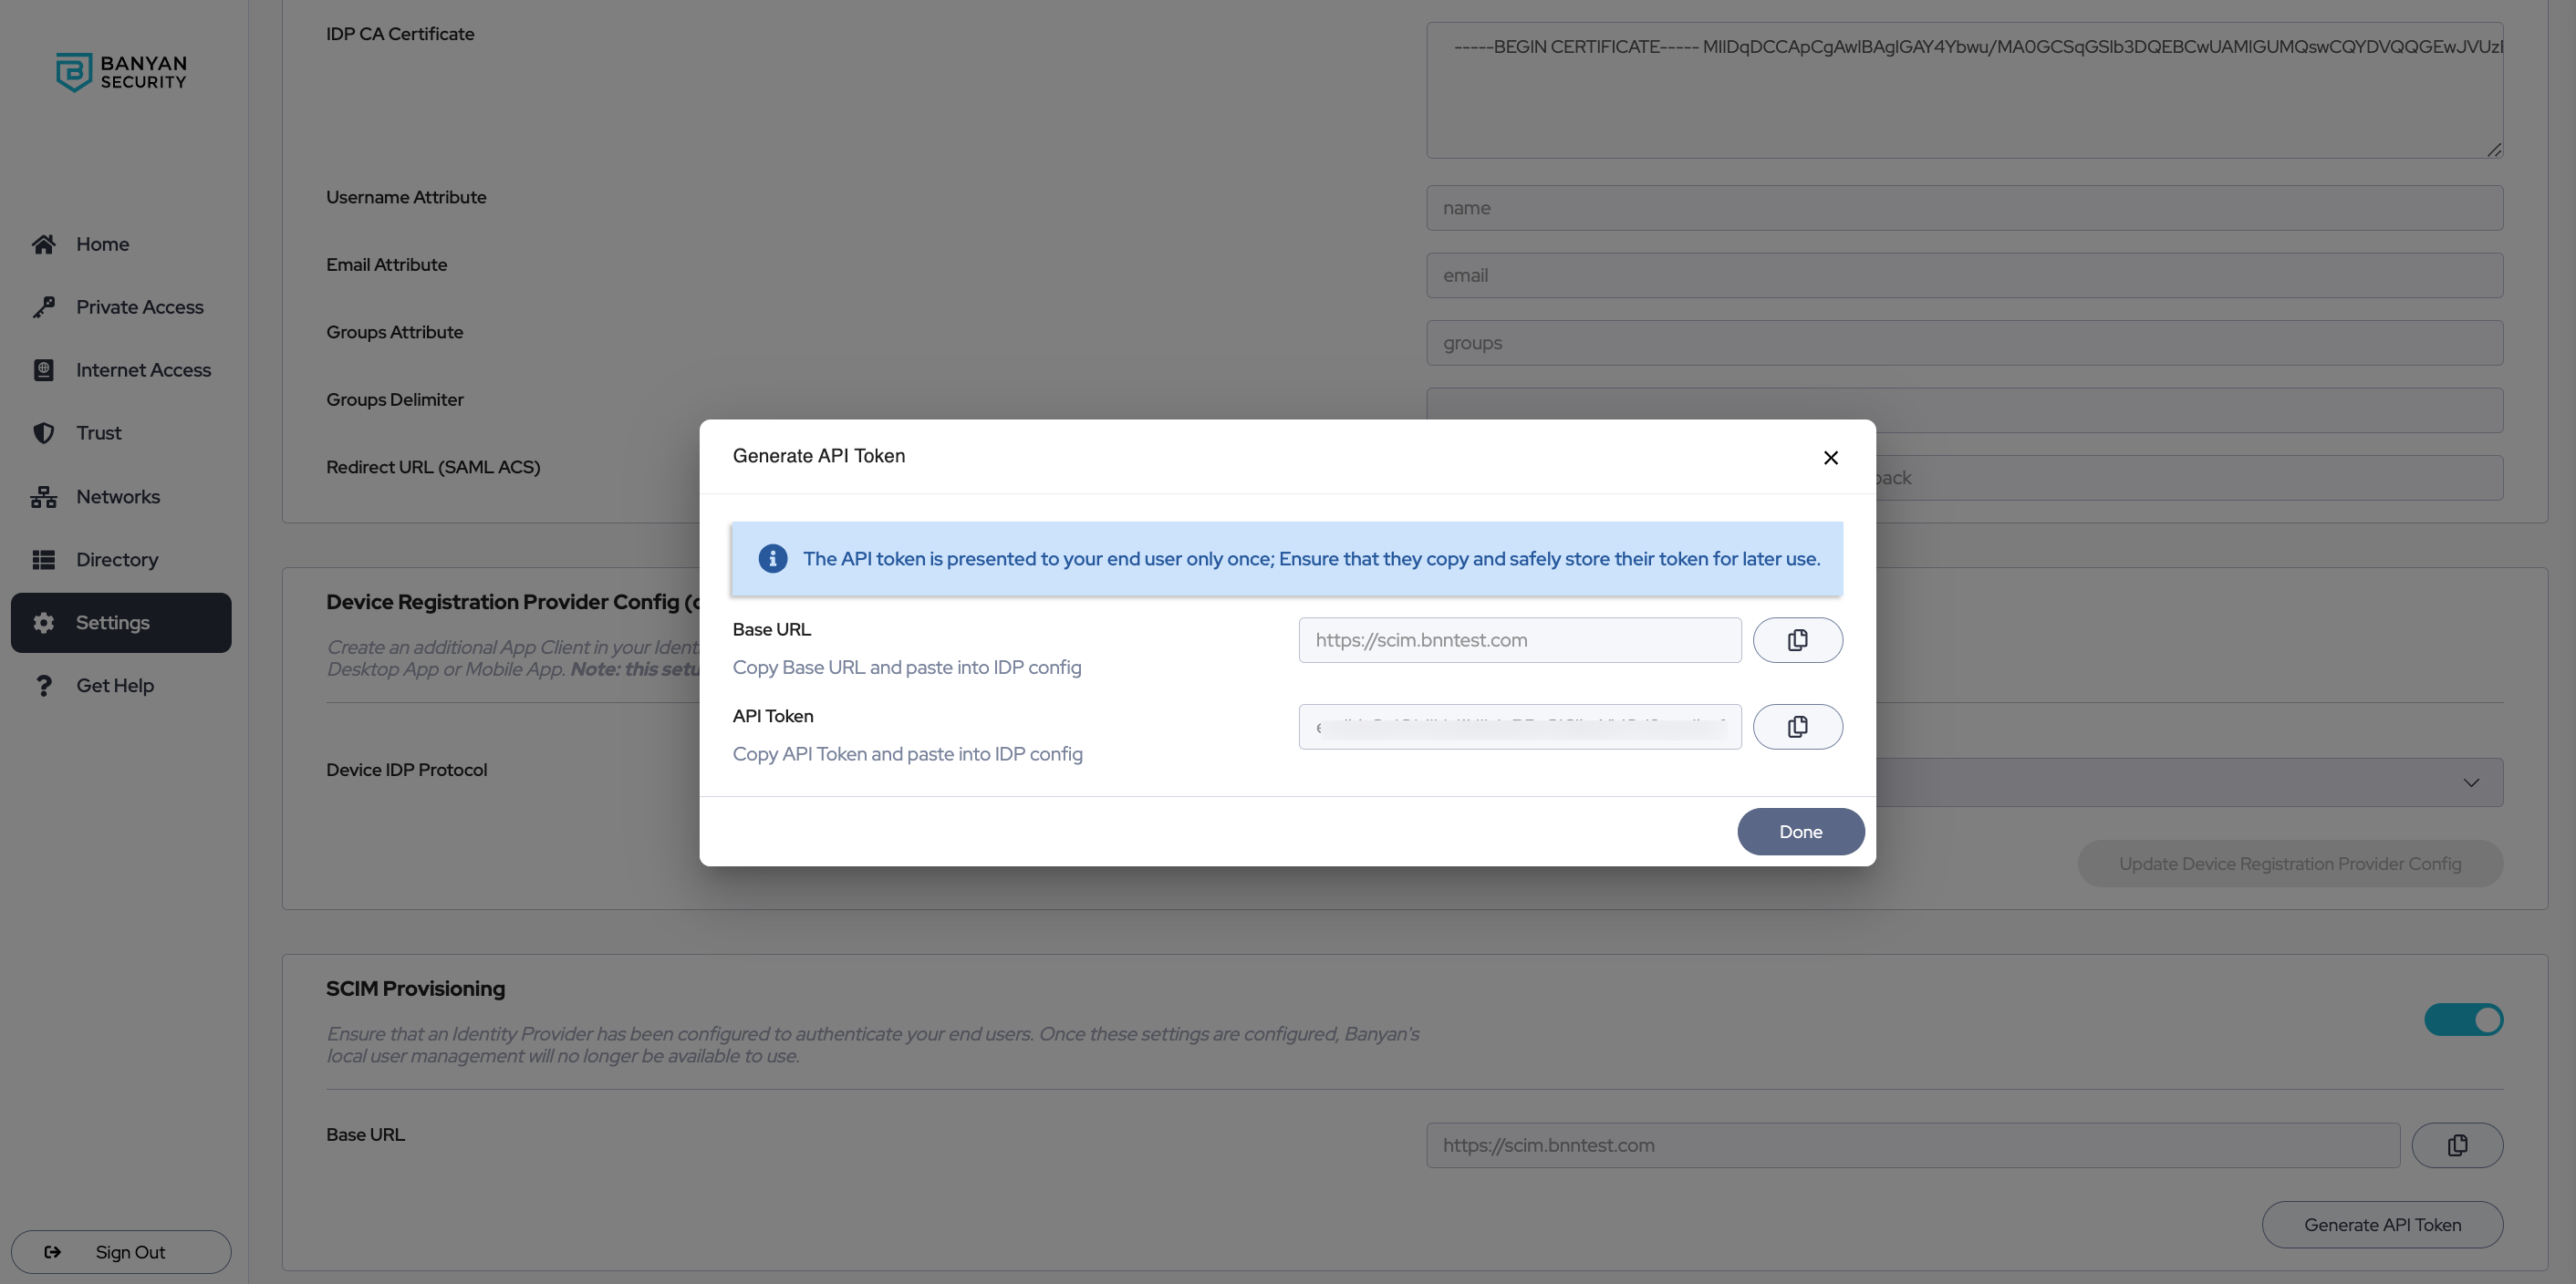Viewport: 2576px width, 1284px height.
Task: Click the Generate API Token button
Action: tap(2381, 1225)
